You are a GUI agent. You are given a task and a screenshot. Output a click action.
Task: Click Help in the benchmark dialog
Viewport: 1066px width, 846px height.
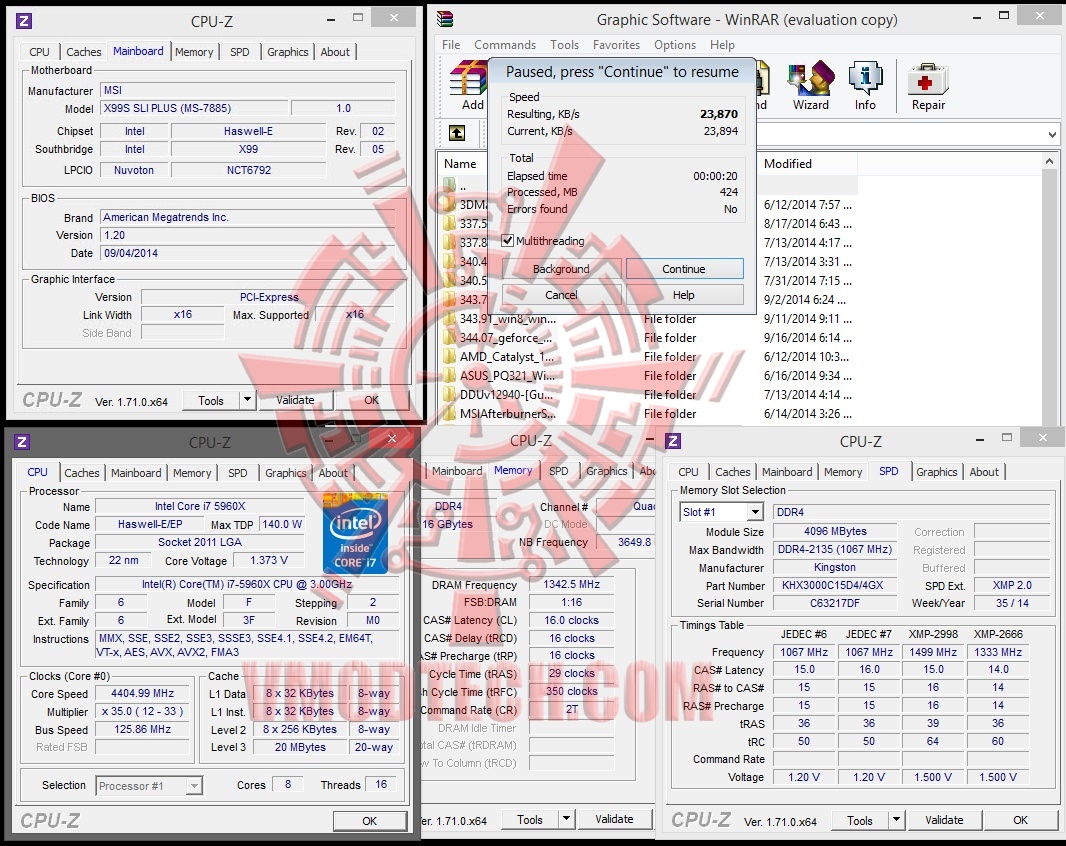point(684,294)
